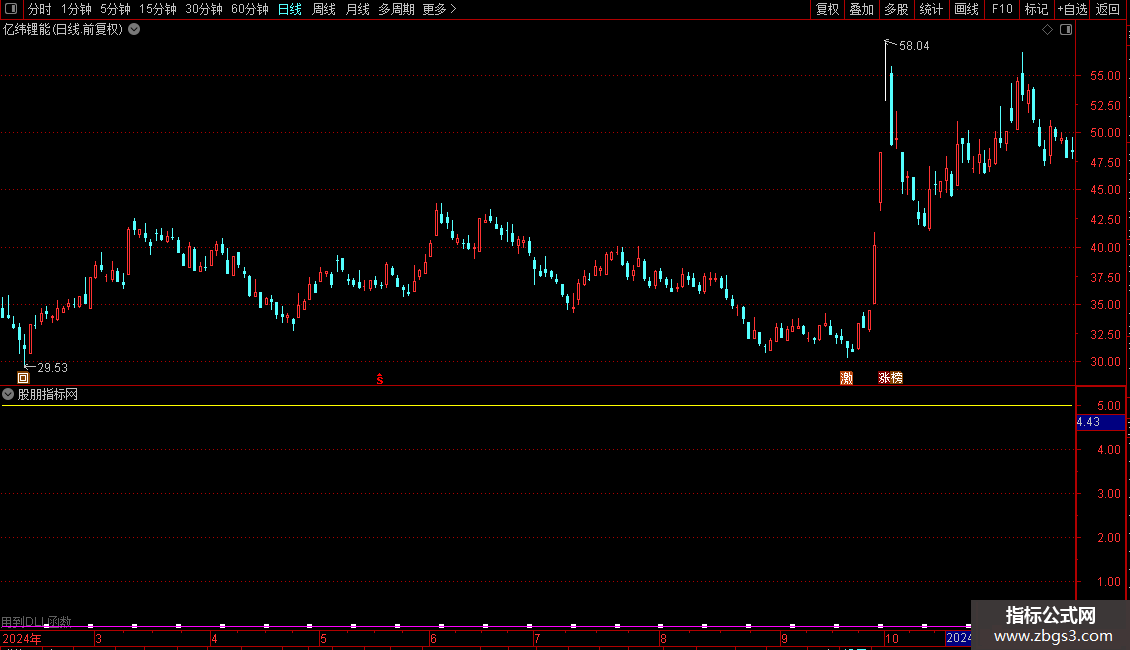Toggle the left sidebar panel icon
The image size is (1130, 650).
point(11,9)
